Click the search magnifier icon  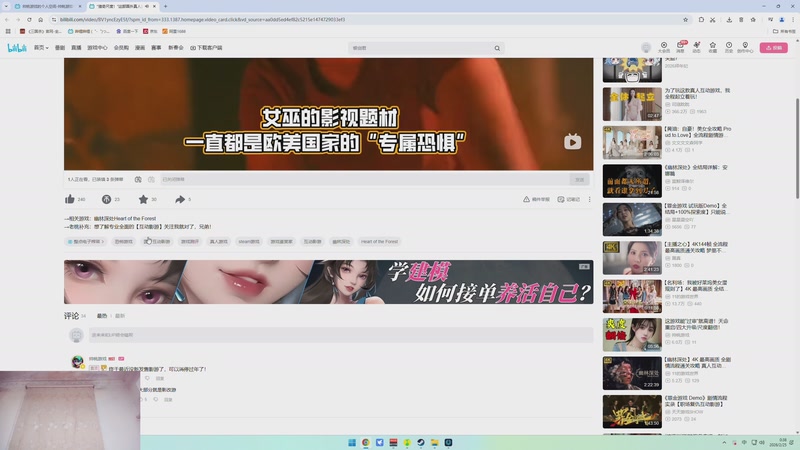coord(497,48)
